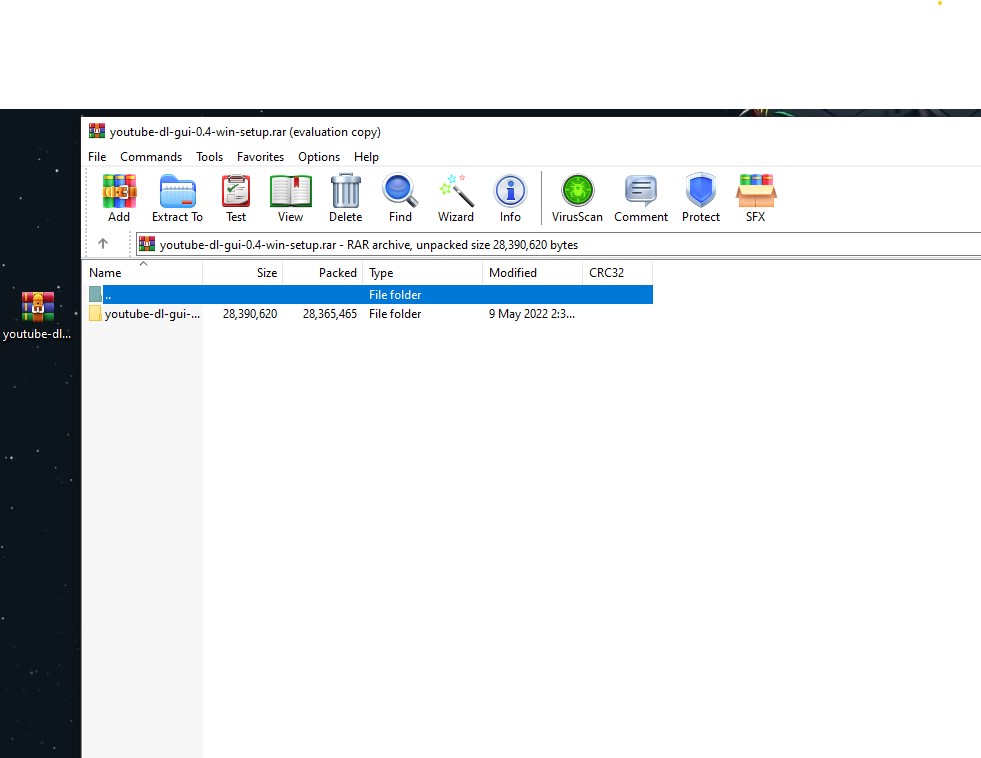Open Extract To from the toolbar
The image size is (981, 758).
point(177,198)
